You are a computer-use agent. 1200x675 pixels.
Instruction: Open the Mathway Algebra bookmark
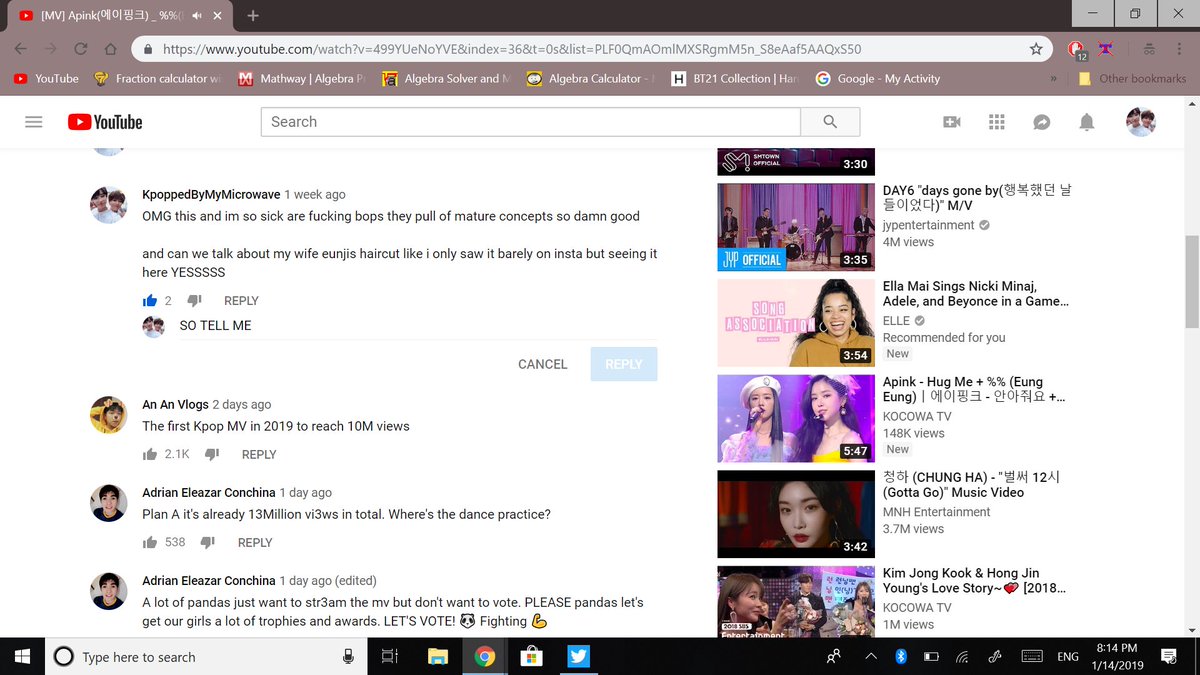pyautogui.click(x=302, y=78)
